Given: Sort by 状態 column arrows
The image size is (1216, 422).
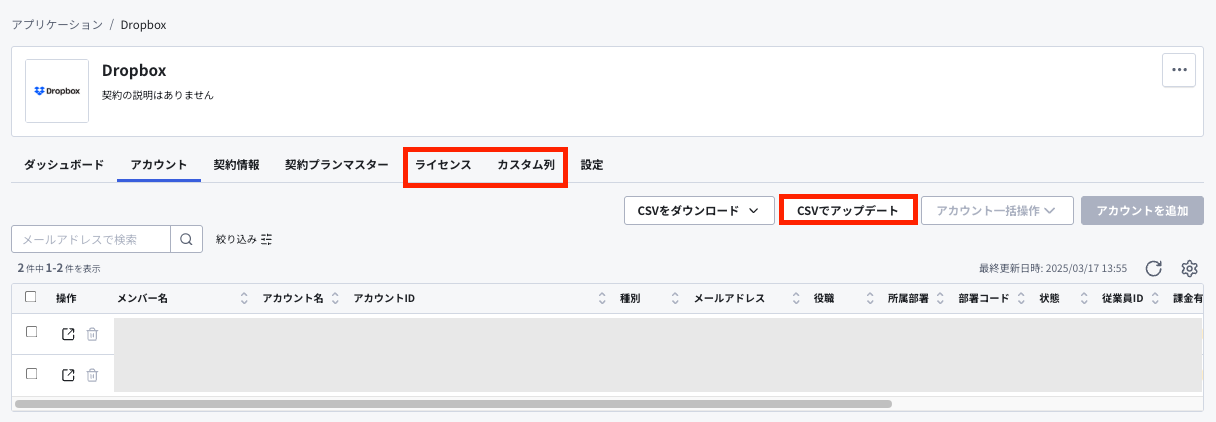Looking at the screenshot, I should point(1083,299).
